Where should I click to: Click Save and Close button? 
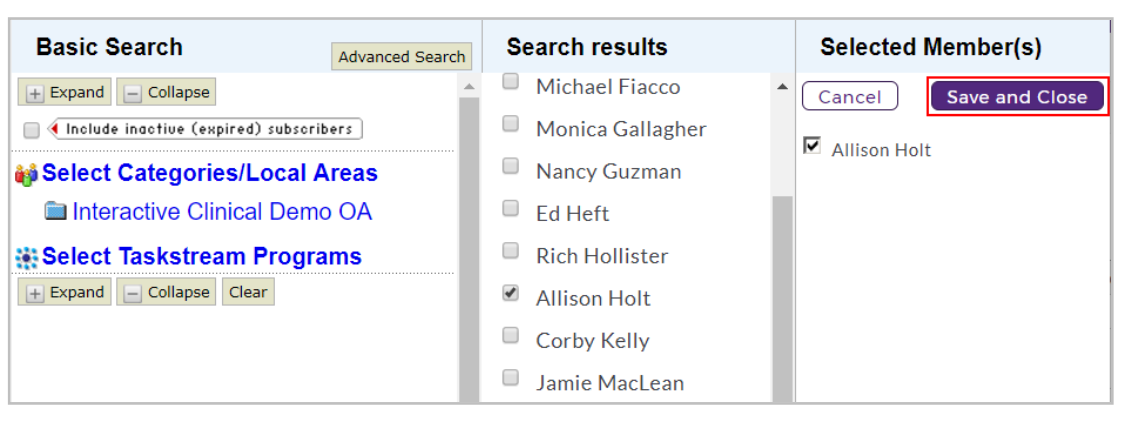pyautogui.click(x=1017, y=97)
